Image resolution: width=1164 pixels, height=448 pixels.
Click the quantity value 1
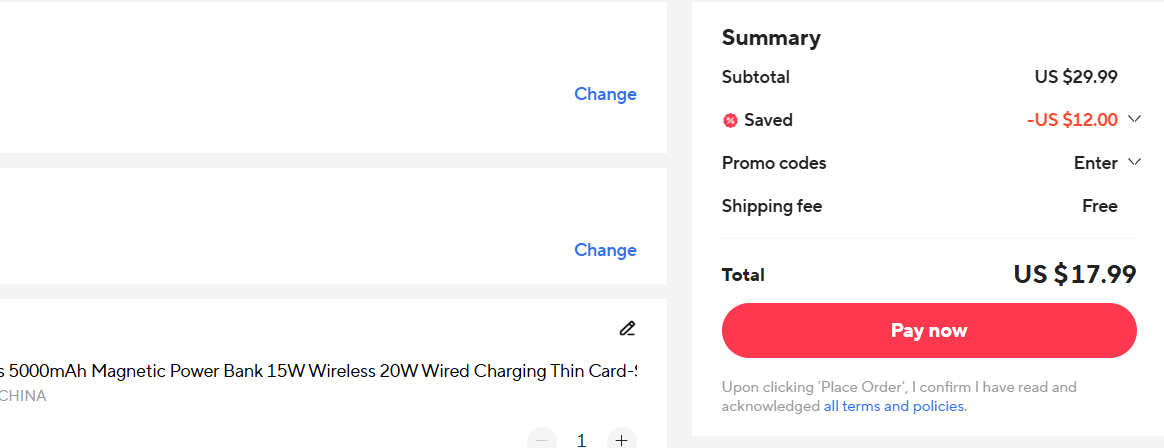pos(581,439)
